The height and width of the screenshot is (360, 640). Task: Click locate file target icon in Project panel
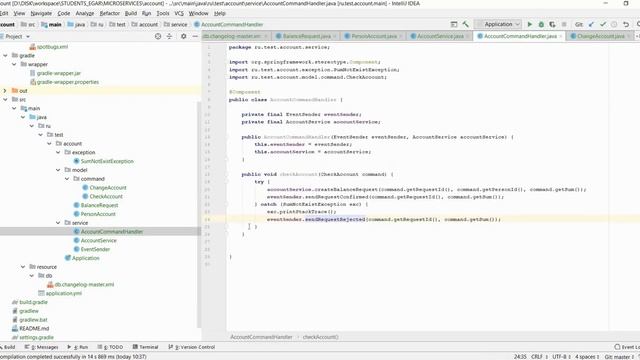158,36
